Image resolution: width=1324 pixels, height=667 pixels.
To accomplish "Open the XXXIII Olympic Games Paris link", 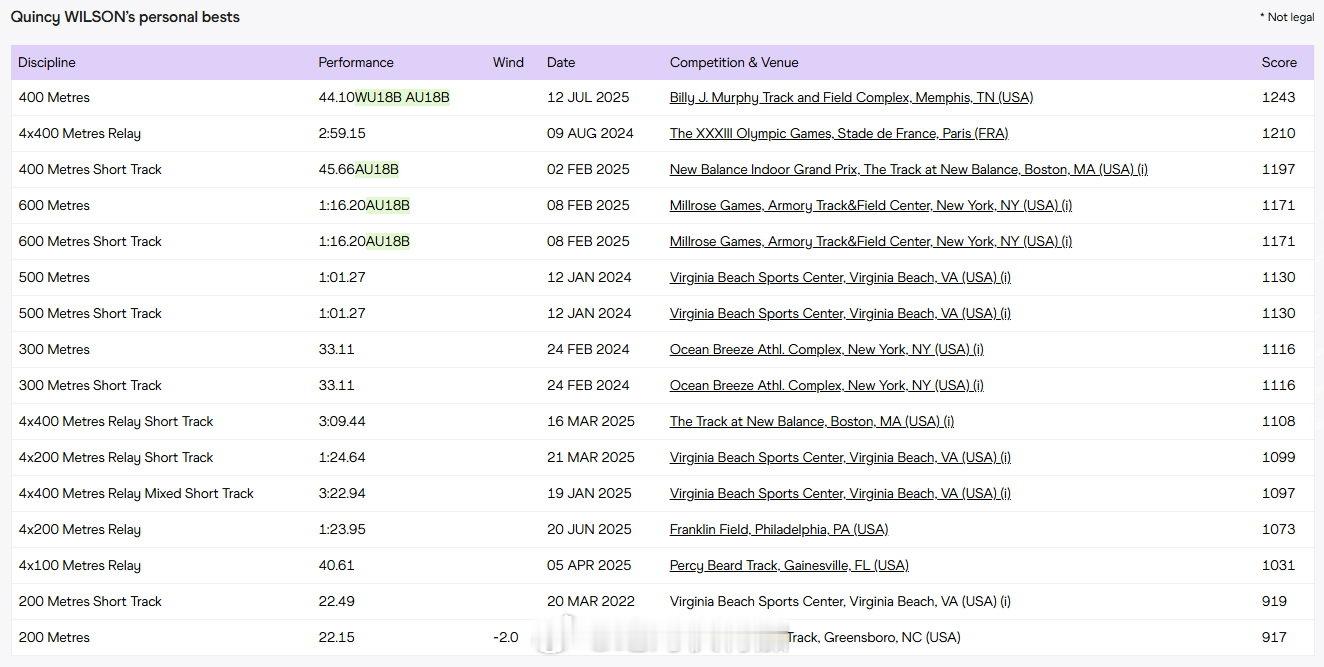I will [x=839, y=134].
